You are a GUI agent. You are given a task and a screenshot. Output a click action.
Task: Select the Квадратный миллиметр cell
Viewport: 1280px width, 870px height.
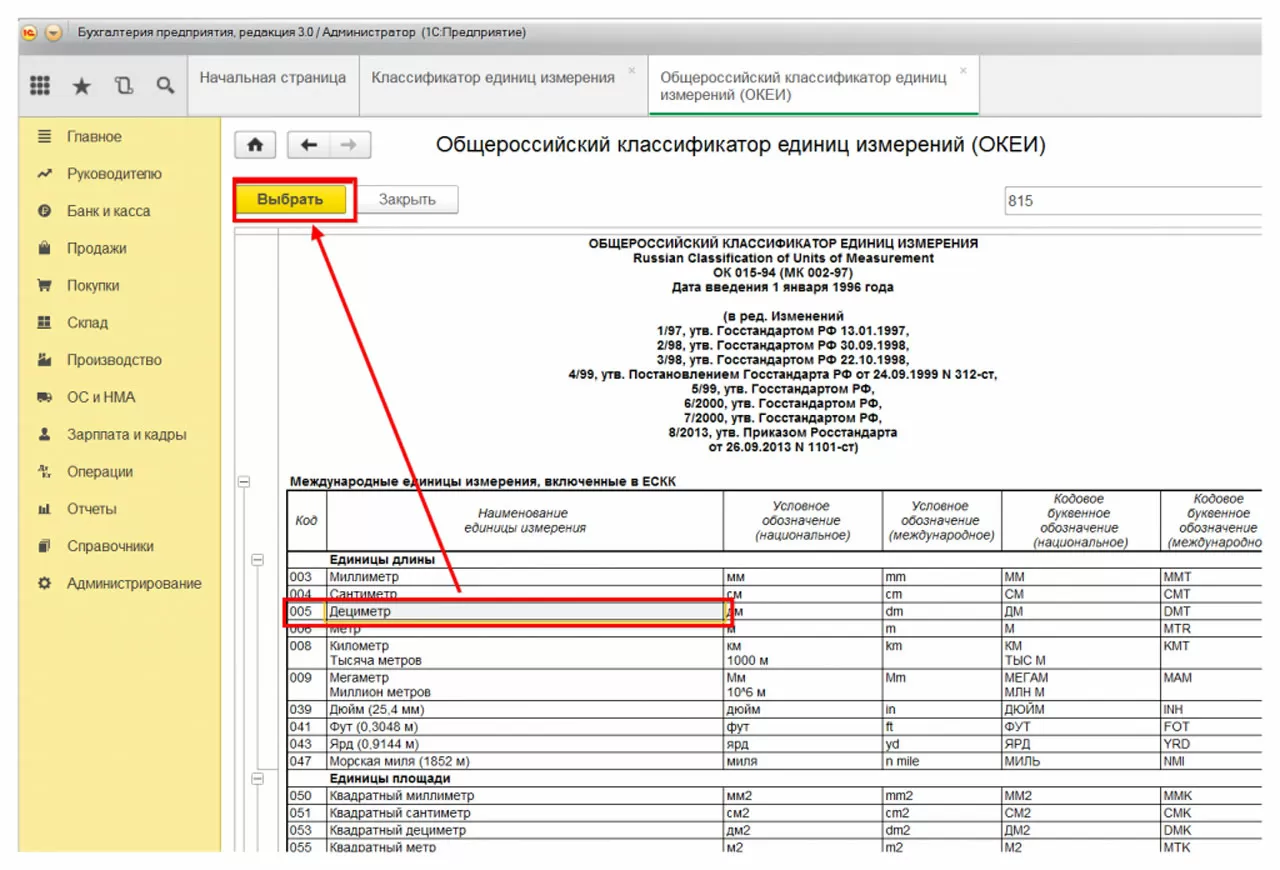pyautogui.click(x=525, y=796)
